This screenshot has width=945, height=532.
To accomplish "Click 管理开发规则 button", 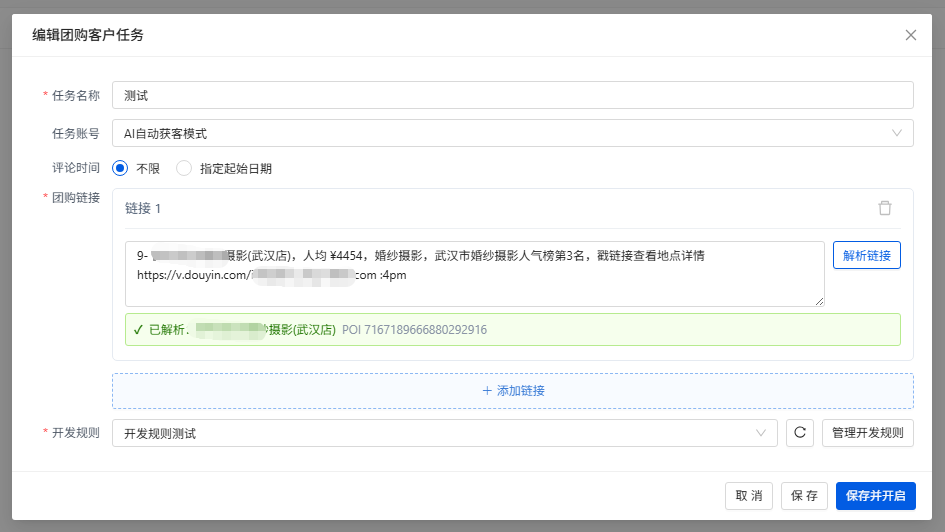I will click(x=867, y=433).
